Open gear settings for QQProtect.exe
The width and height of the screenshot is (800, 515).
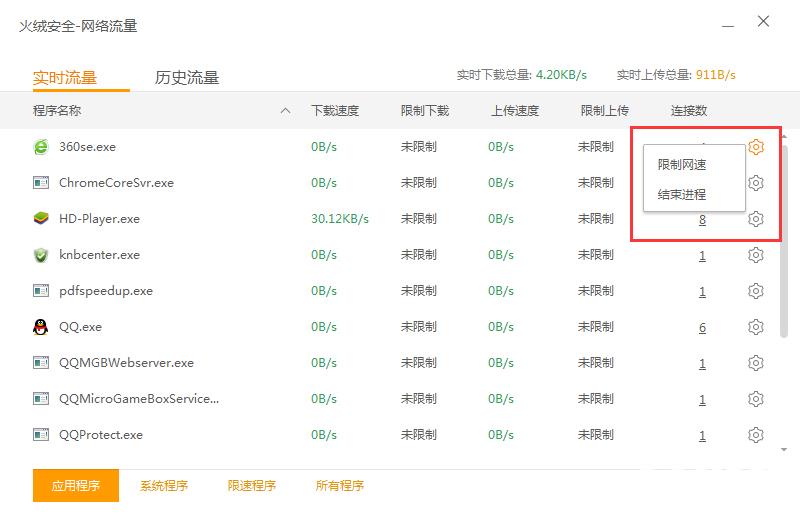point(756,435)
